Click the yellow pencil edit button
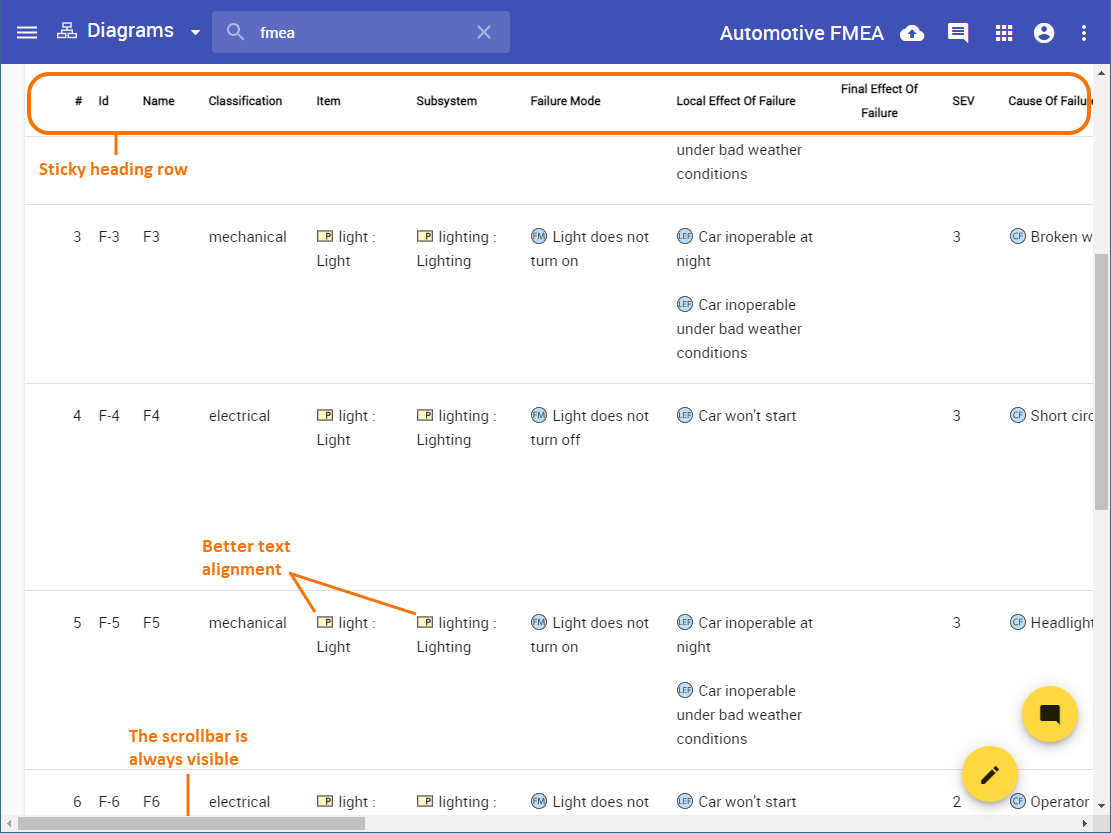Screen dimensions: 1111x833 coord(989,774)
